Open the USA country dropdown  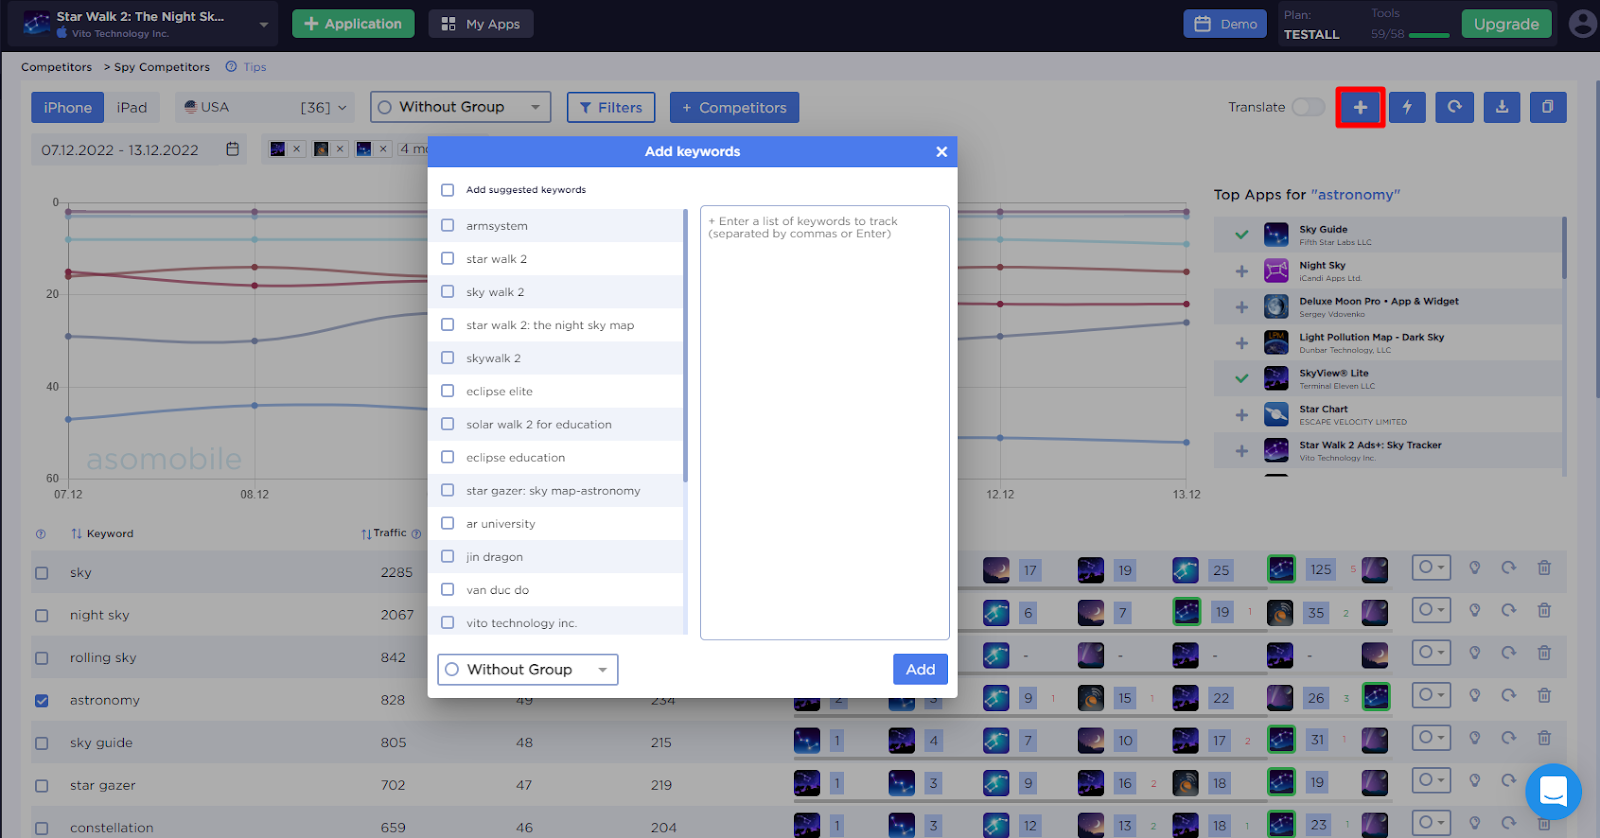[x=265, y=107]
